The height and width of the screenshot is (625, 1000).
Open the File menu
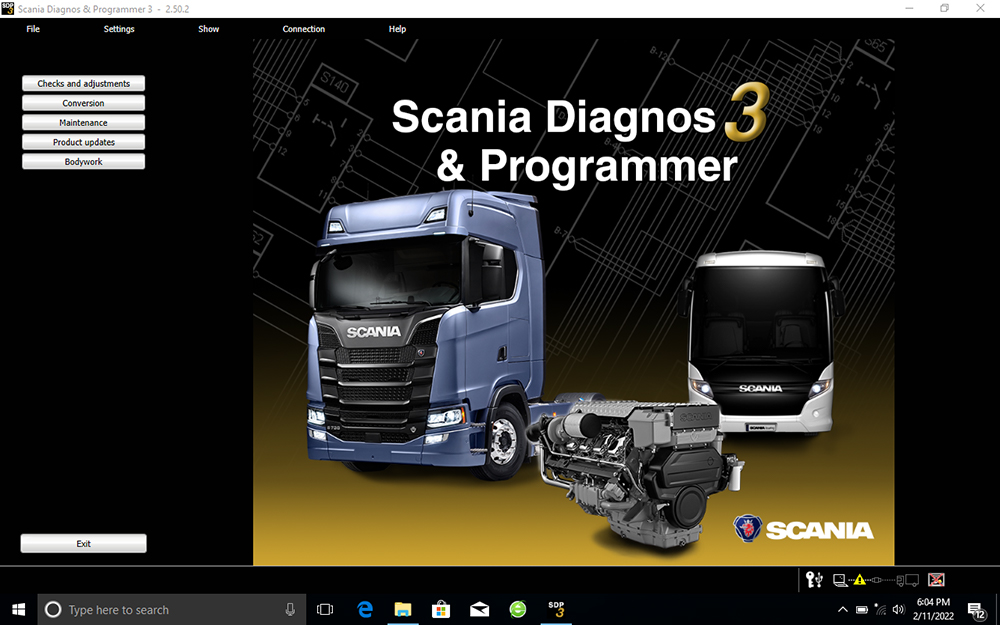(33, 29)
